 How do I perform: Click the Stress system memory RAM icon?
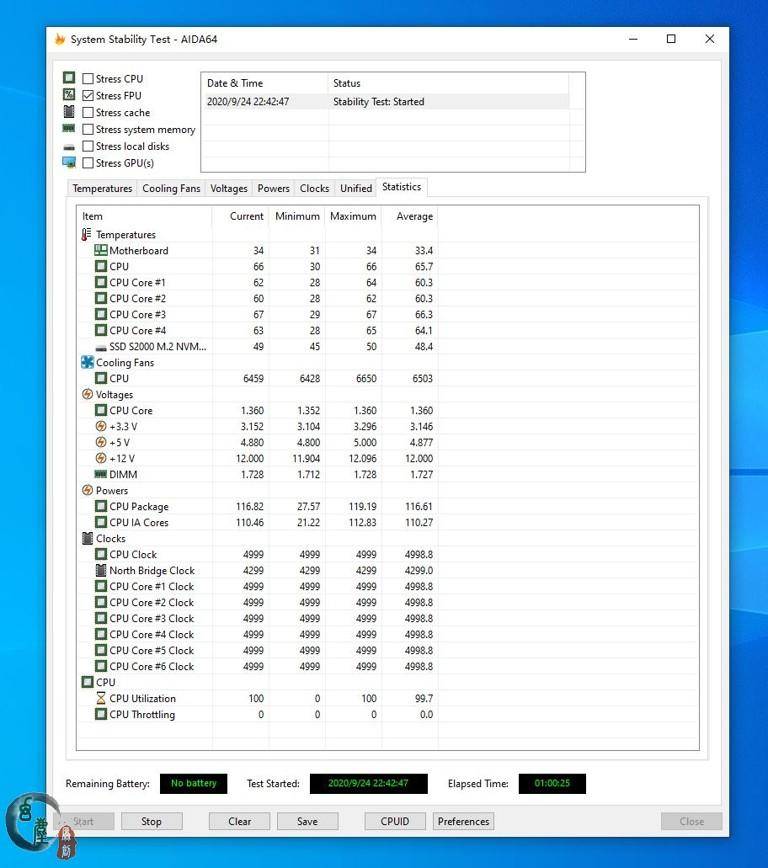pos(69,128)
